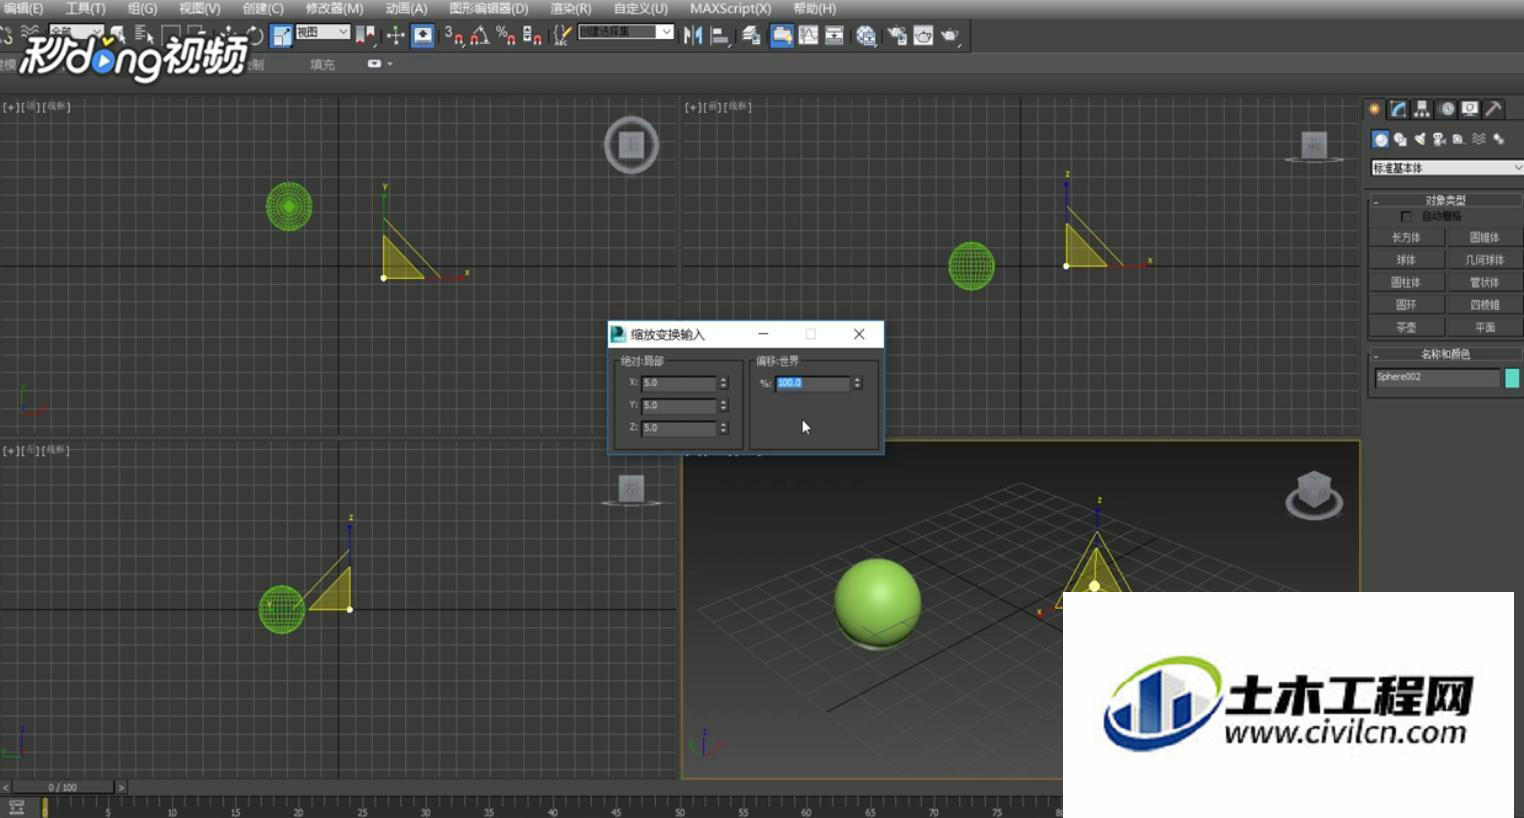Click the Use Pivot Point Center icon
1524x818 pixels.
[x=365, y=36]
